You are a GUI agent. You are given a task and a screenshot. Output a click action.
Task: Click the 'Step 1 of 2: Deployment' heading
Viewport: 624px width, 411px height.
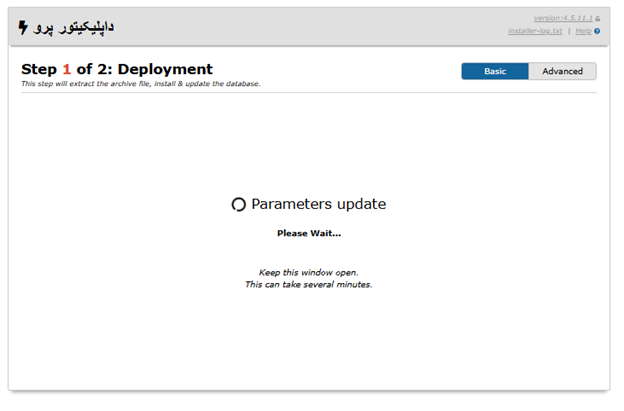tap(117, 69)
